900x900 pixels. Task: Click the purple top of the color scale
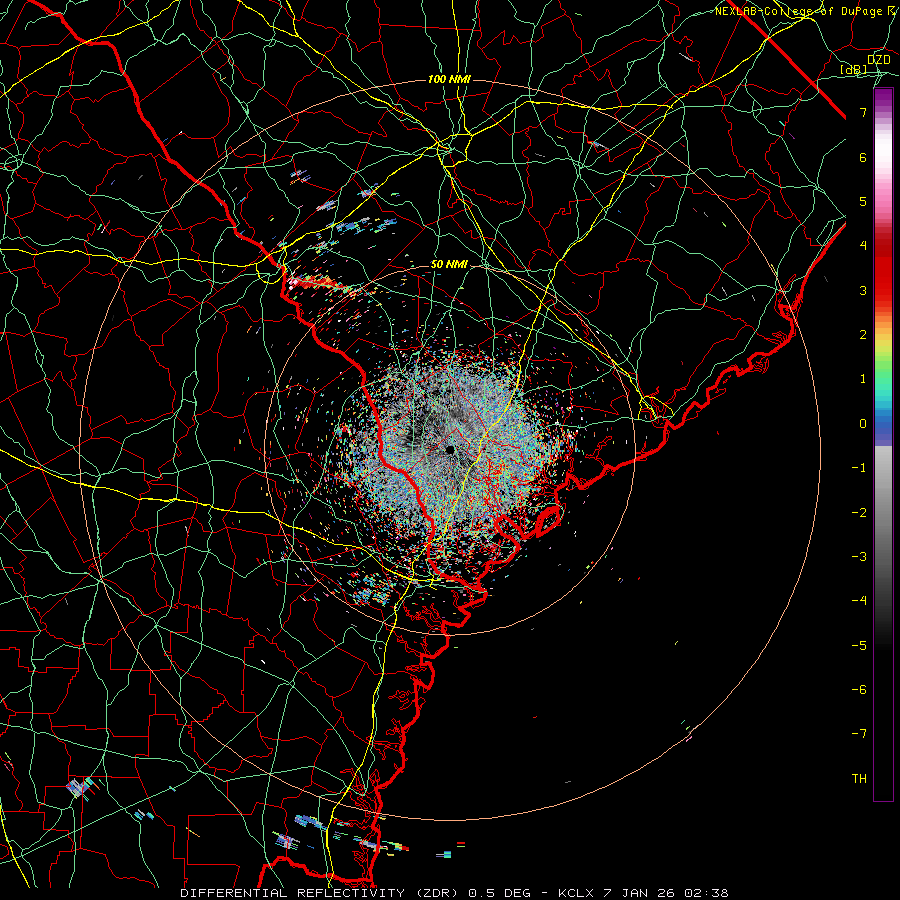click(883, 98)
